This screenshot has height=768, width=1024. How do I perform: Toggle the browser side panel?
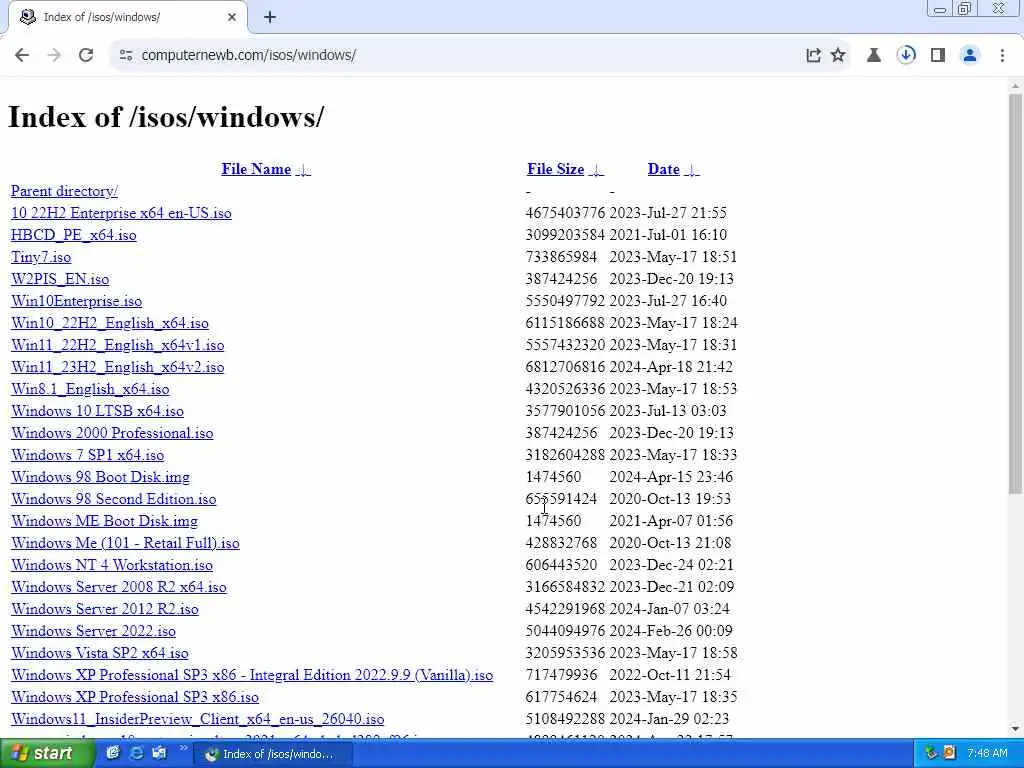pos(938,56)
